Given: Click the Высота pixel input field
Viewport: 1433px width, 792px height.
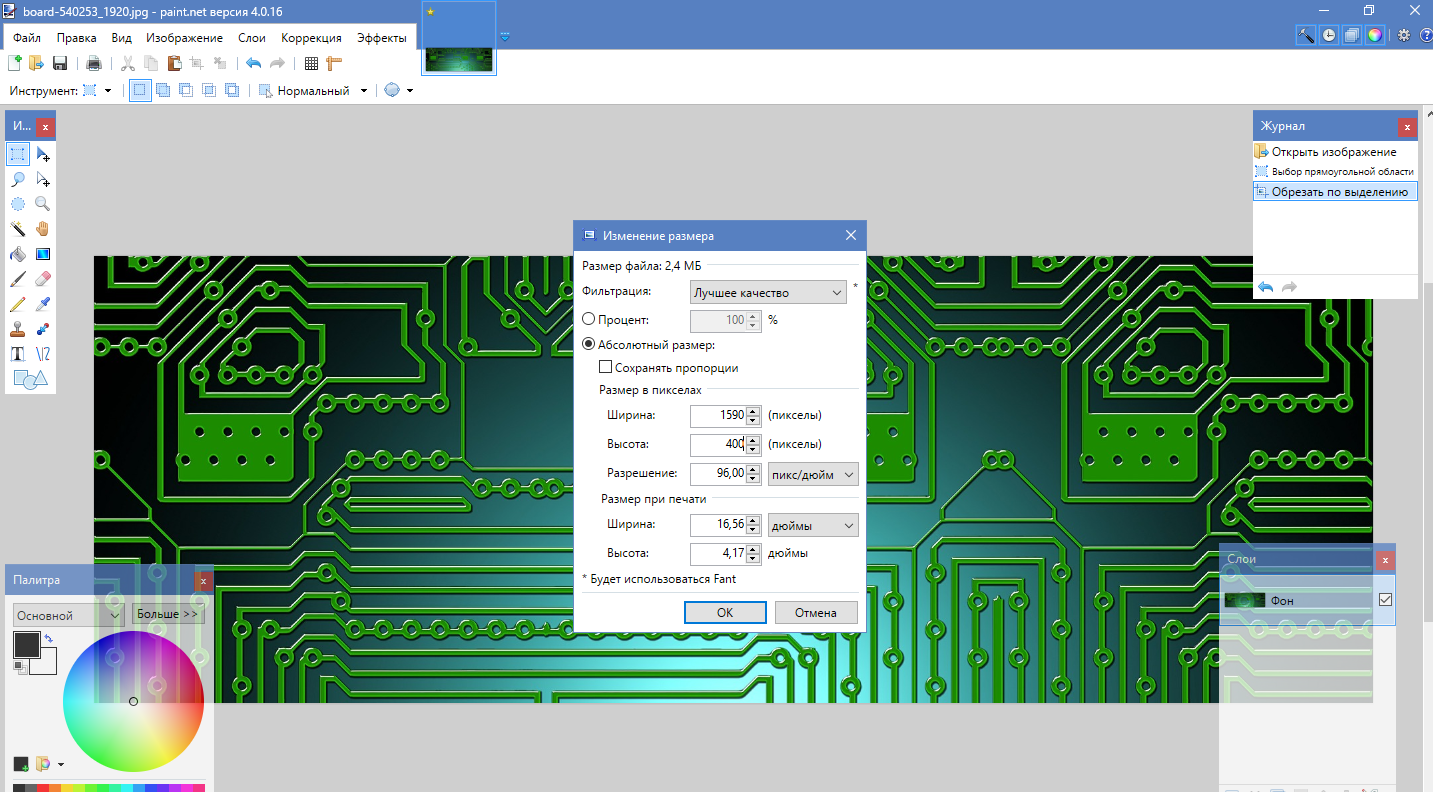Looking at the screenshot, I should (x=718, y=444).
